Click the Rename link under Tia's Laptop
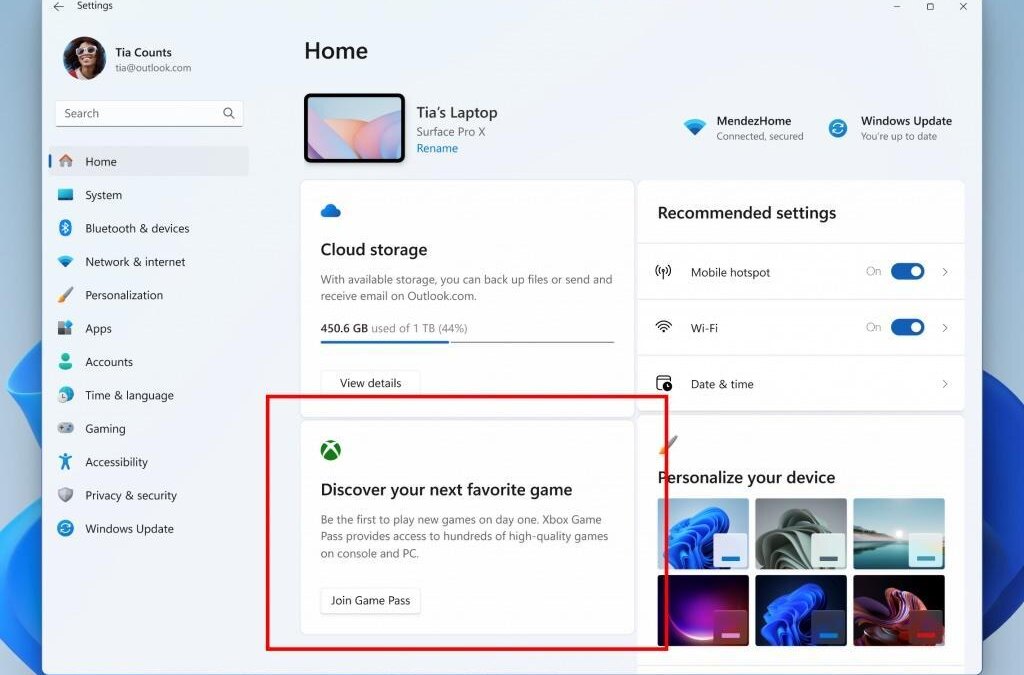The image size is (1024, 675). 437,147
